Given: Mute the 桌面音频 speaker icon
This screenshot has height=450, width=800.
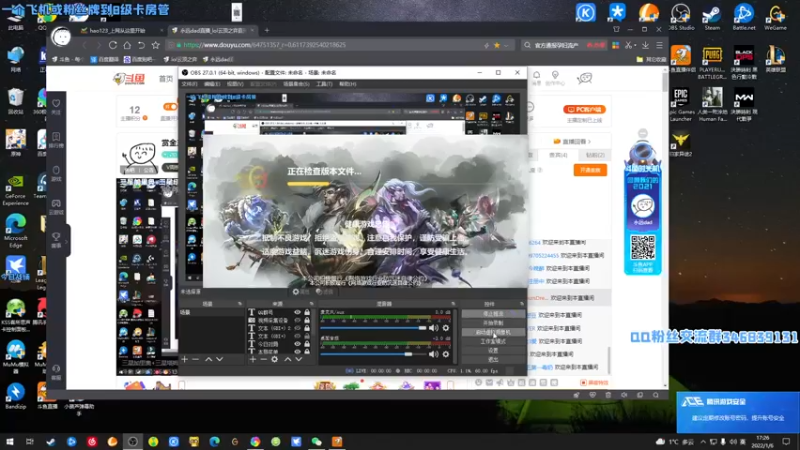Looking at the screenshot, I should [x=434, y=354].
